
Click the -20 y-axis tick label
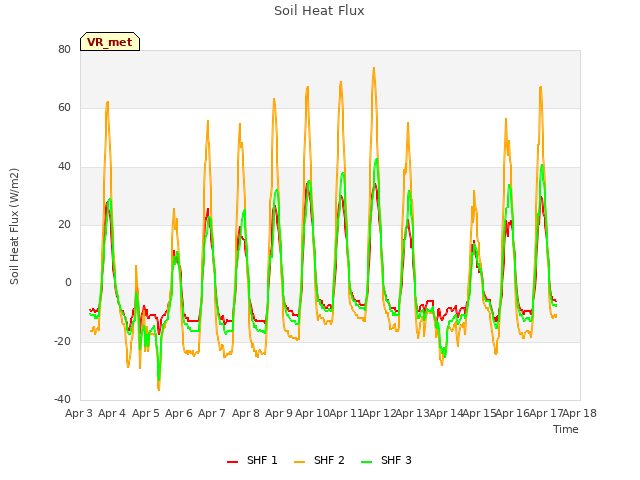(62, 341)
